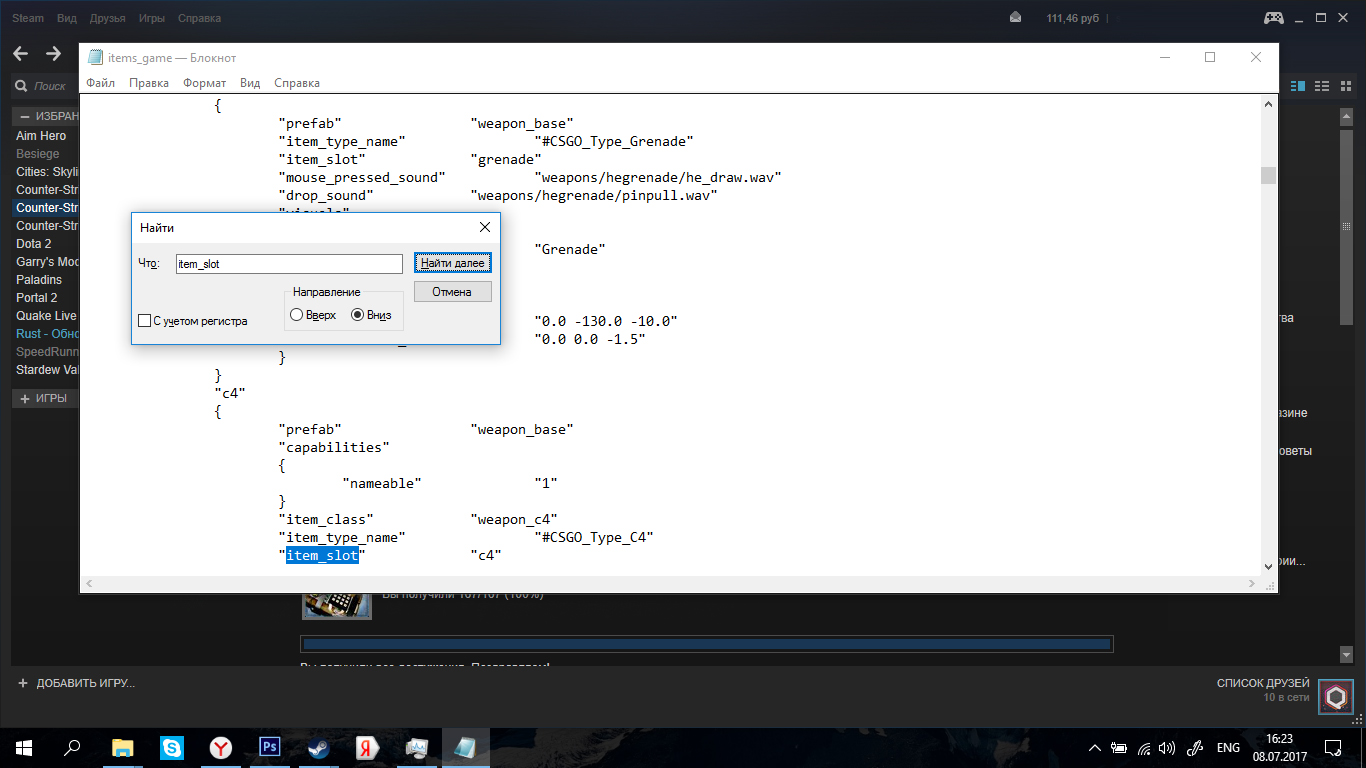Open Notepad Файл menu
This screenshot has width=1366, height=768.
[x=100, y=83]
